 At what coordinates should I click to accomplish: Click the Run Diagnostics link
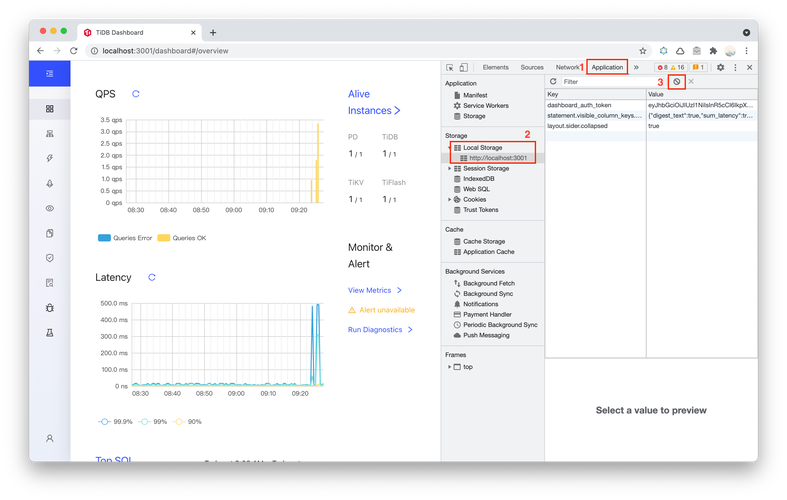(375, 329)
